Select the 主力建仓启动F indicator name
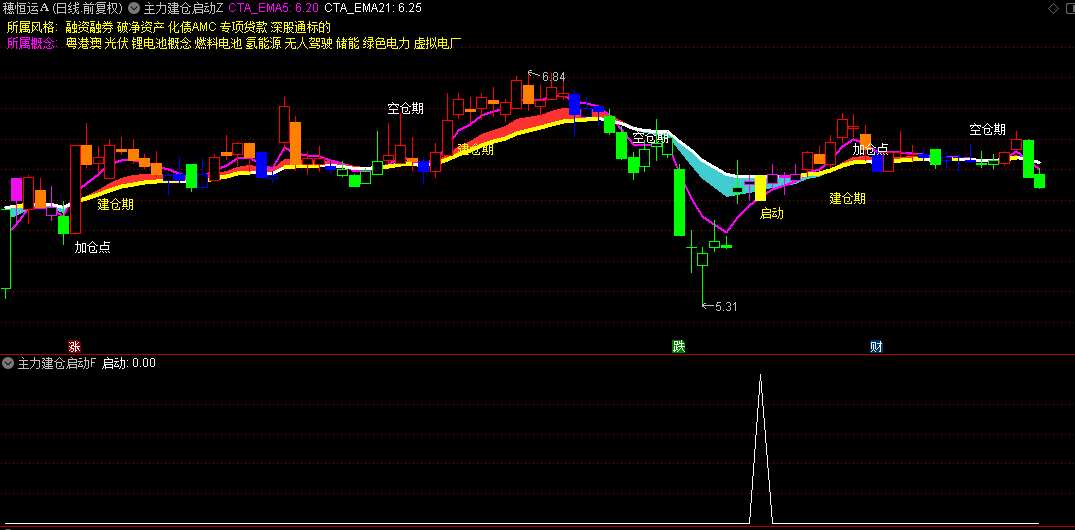Viewport: 1075px width, 530px height. point(57,363)
